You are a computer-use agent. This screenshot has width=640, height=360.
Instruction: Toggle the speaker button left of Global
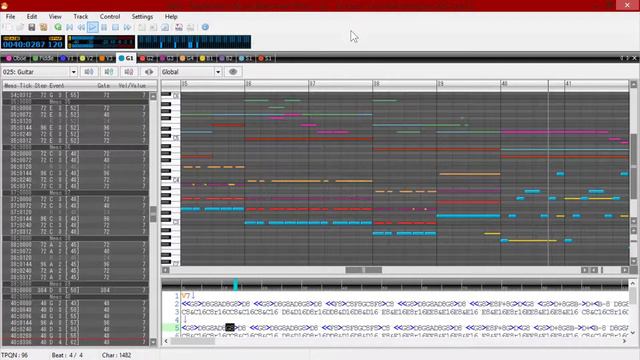click(x=149, y=72)
